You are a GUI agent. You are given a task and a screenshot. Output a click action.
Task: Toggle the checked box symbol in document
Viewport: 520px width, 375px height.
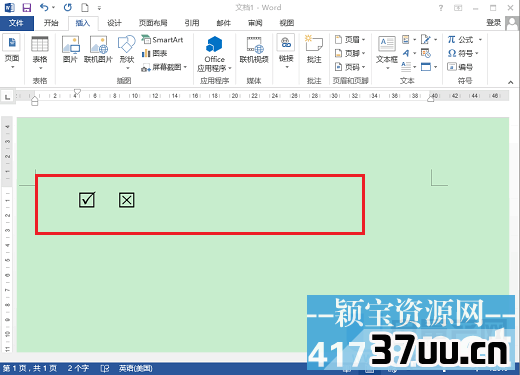tap(87, 200)
